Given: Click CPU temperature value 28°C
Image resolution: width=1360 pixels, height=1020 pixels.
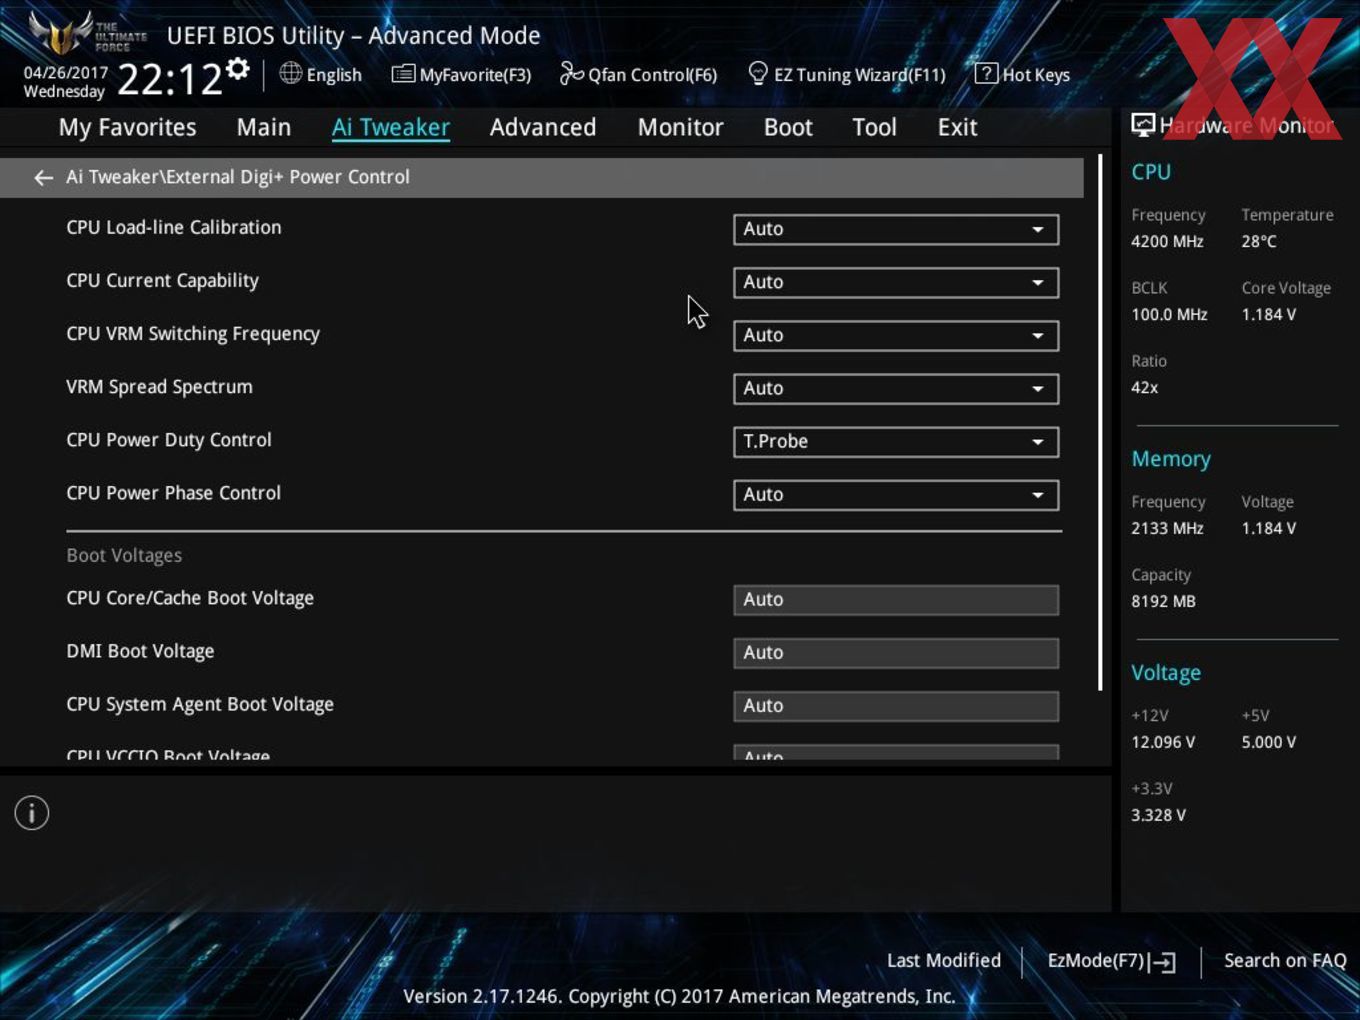Looking at the screenshot, I should pyautogui.click(x=1259, y=241).
